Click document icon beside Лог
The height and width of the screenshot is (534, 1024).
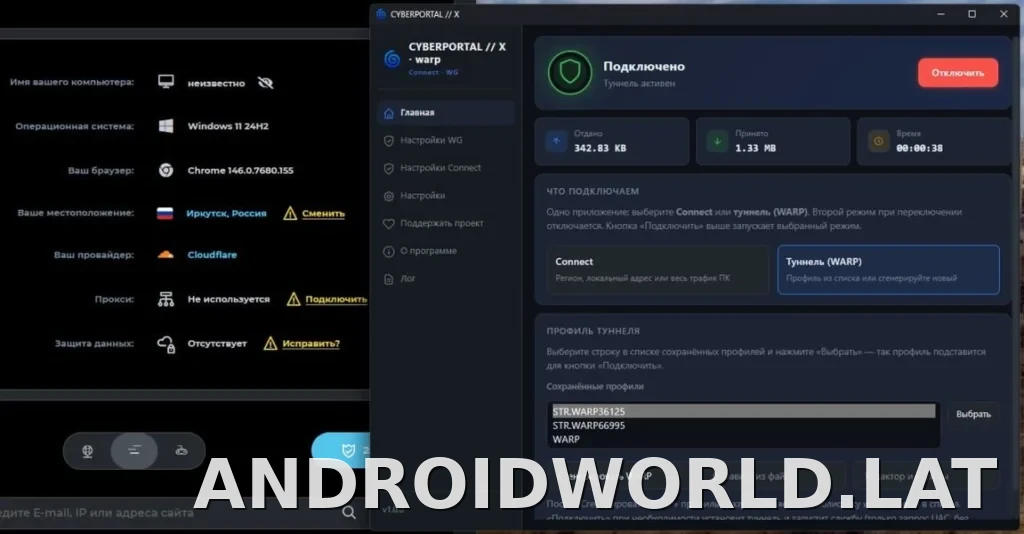[389, 279]
